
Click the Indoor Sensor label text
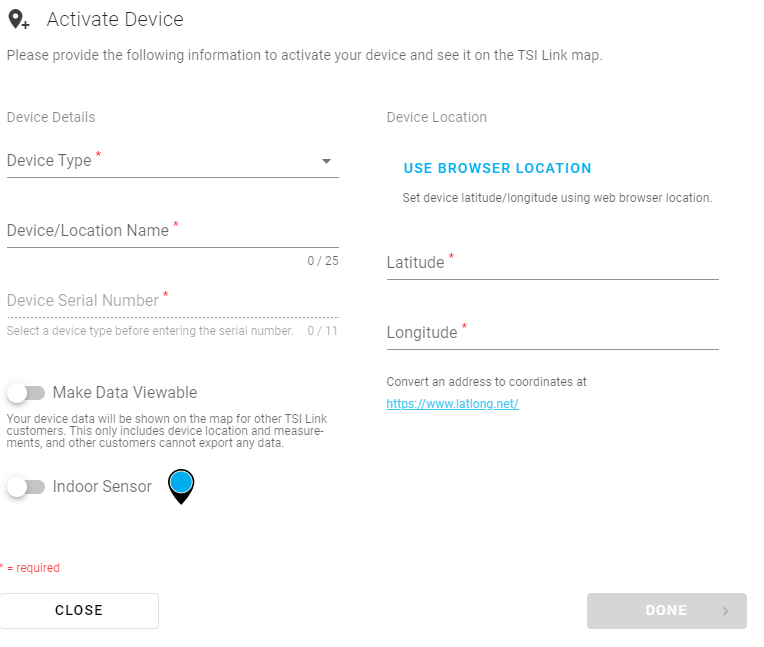pyautogui.click(x=102, y=487)
